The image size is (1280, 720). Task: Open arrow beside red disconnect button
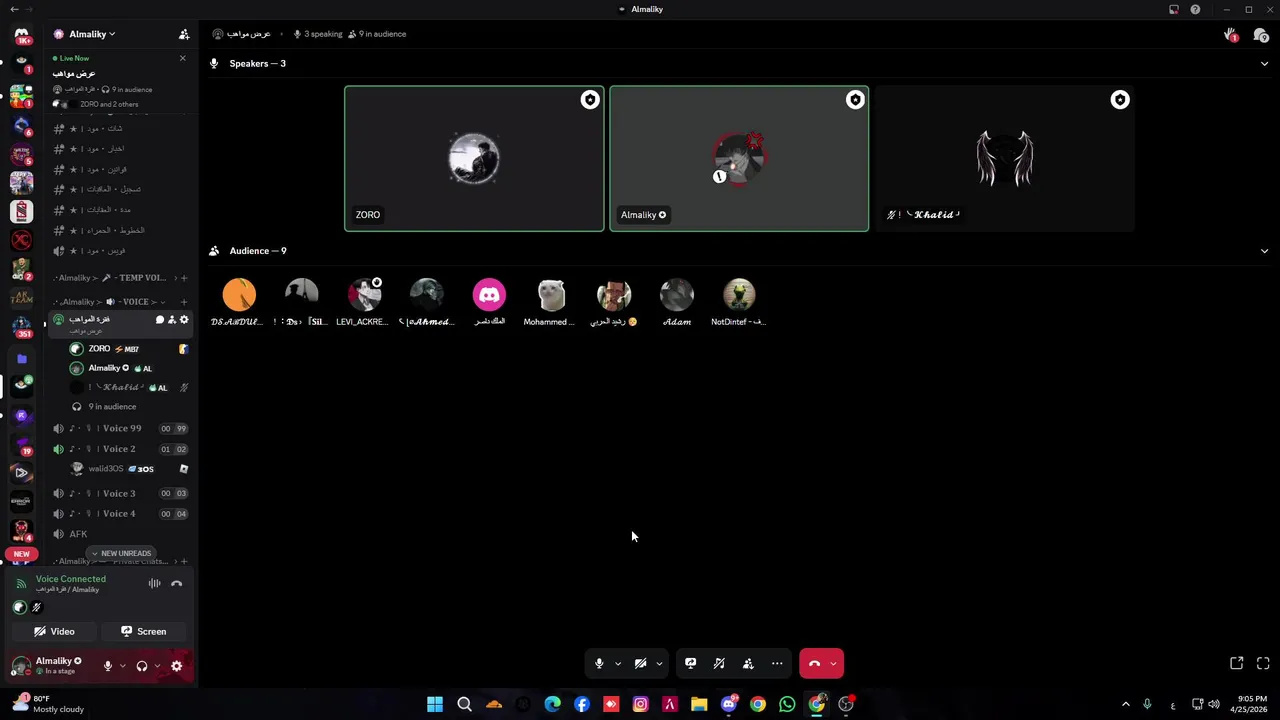[833, 663]
